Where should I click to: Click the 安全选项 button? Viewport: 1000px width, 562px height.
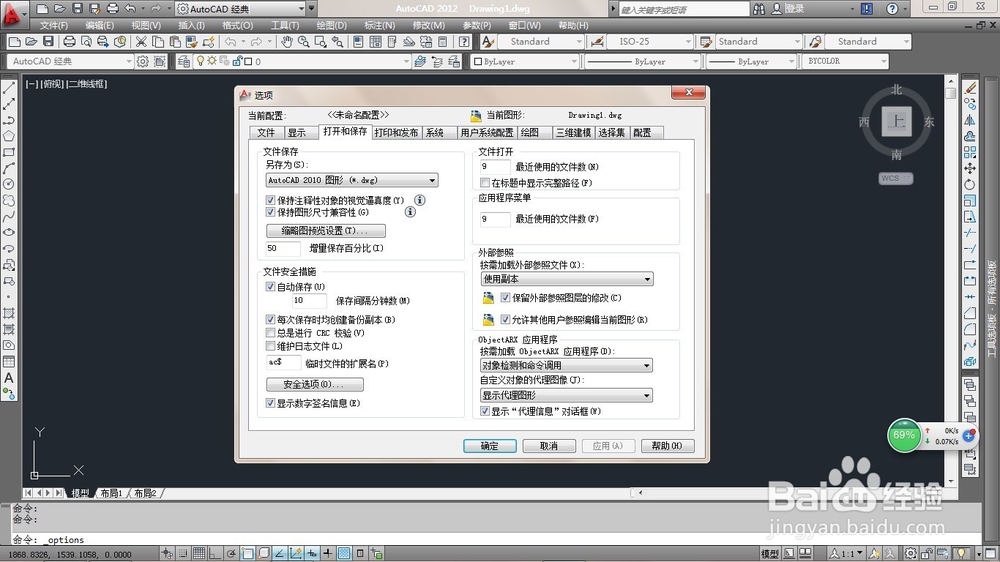tap(314, 384)
